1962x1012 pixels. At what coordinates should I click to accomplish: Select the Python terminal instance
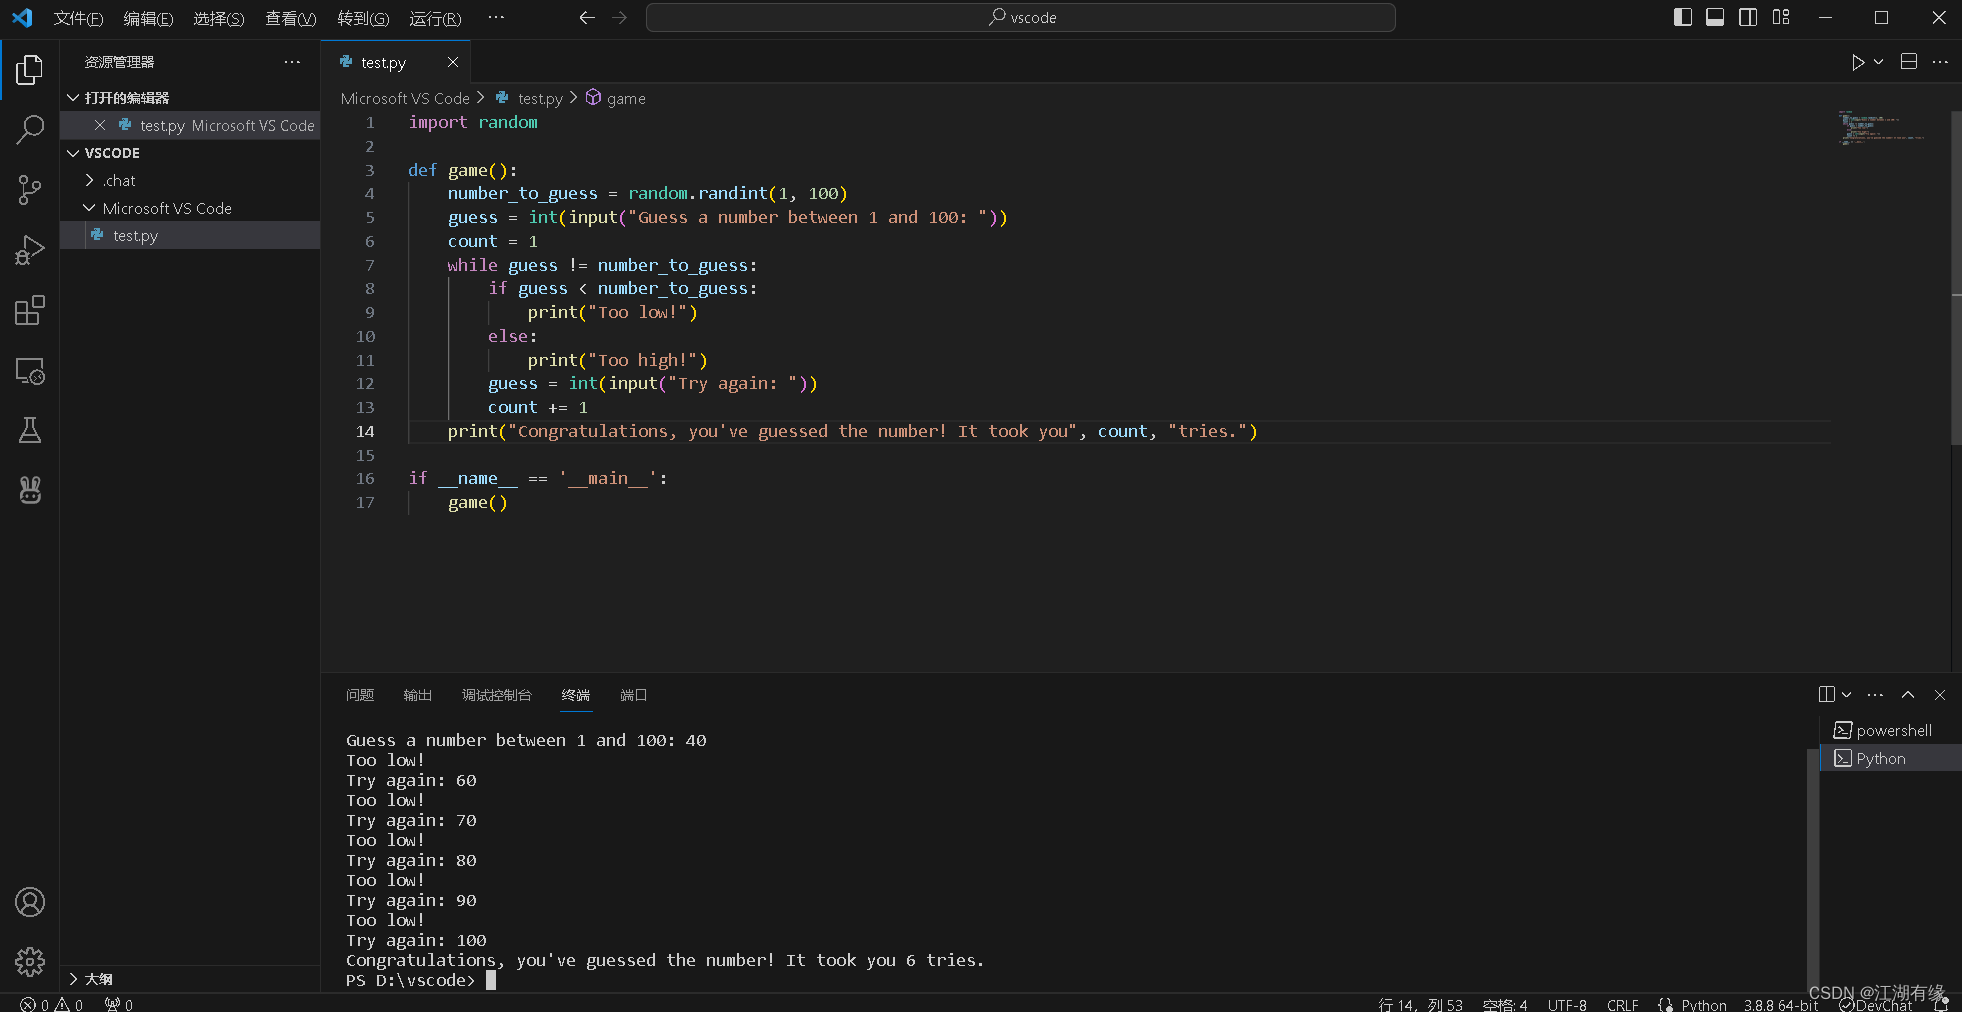coord(1890,759)
